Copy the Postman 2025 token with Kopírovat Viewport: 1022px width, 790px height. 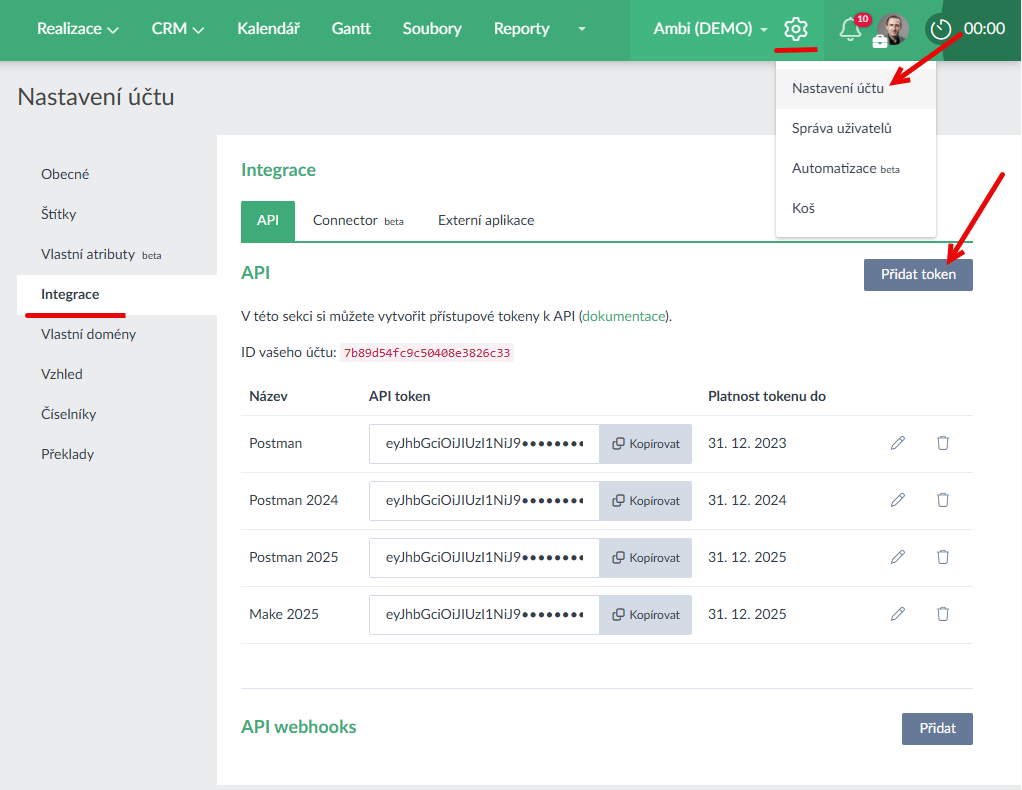pyautogui.click(x=645, y=557)
